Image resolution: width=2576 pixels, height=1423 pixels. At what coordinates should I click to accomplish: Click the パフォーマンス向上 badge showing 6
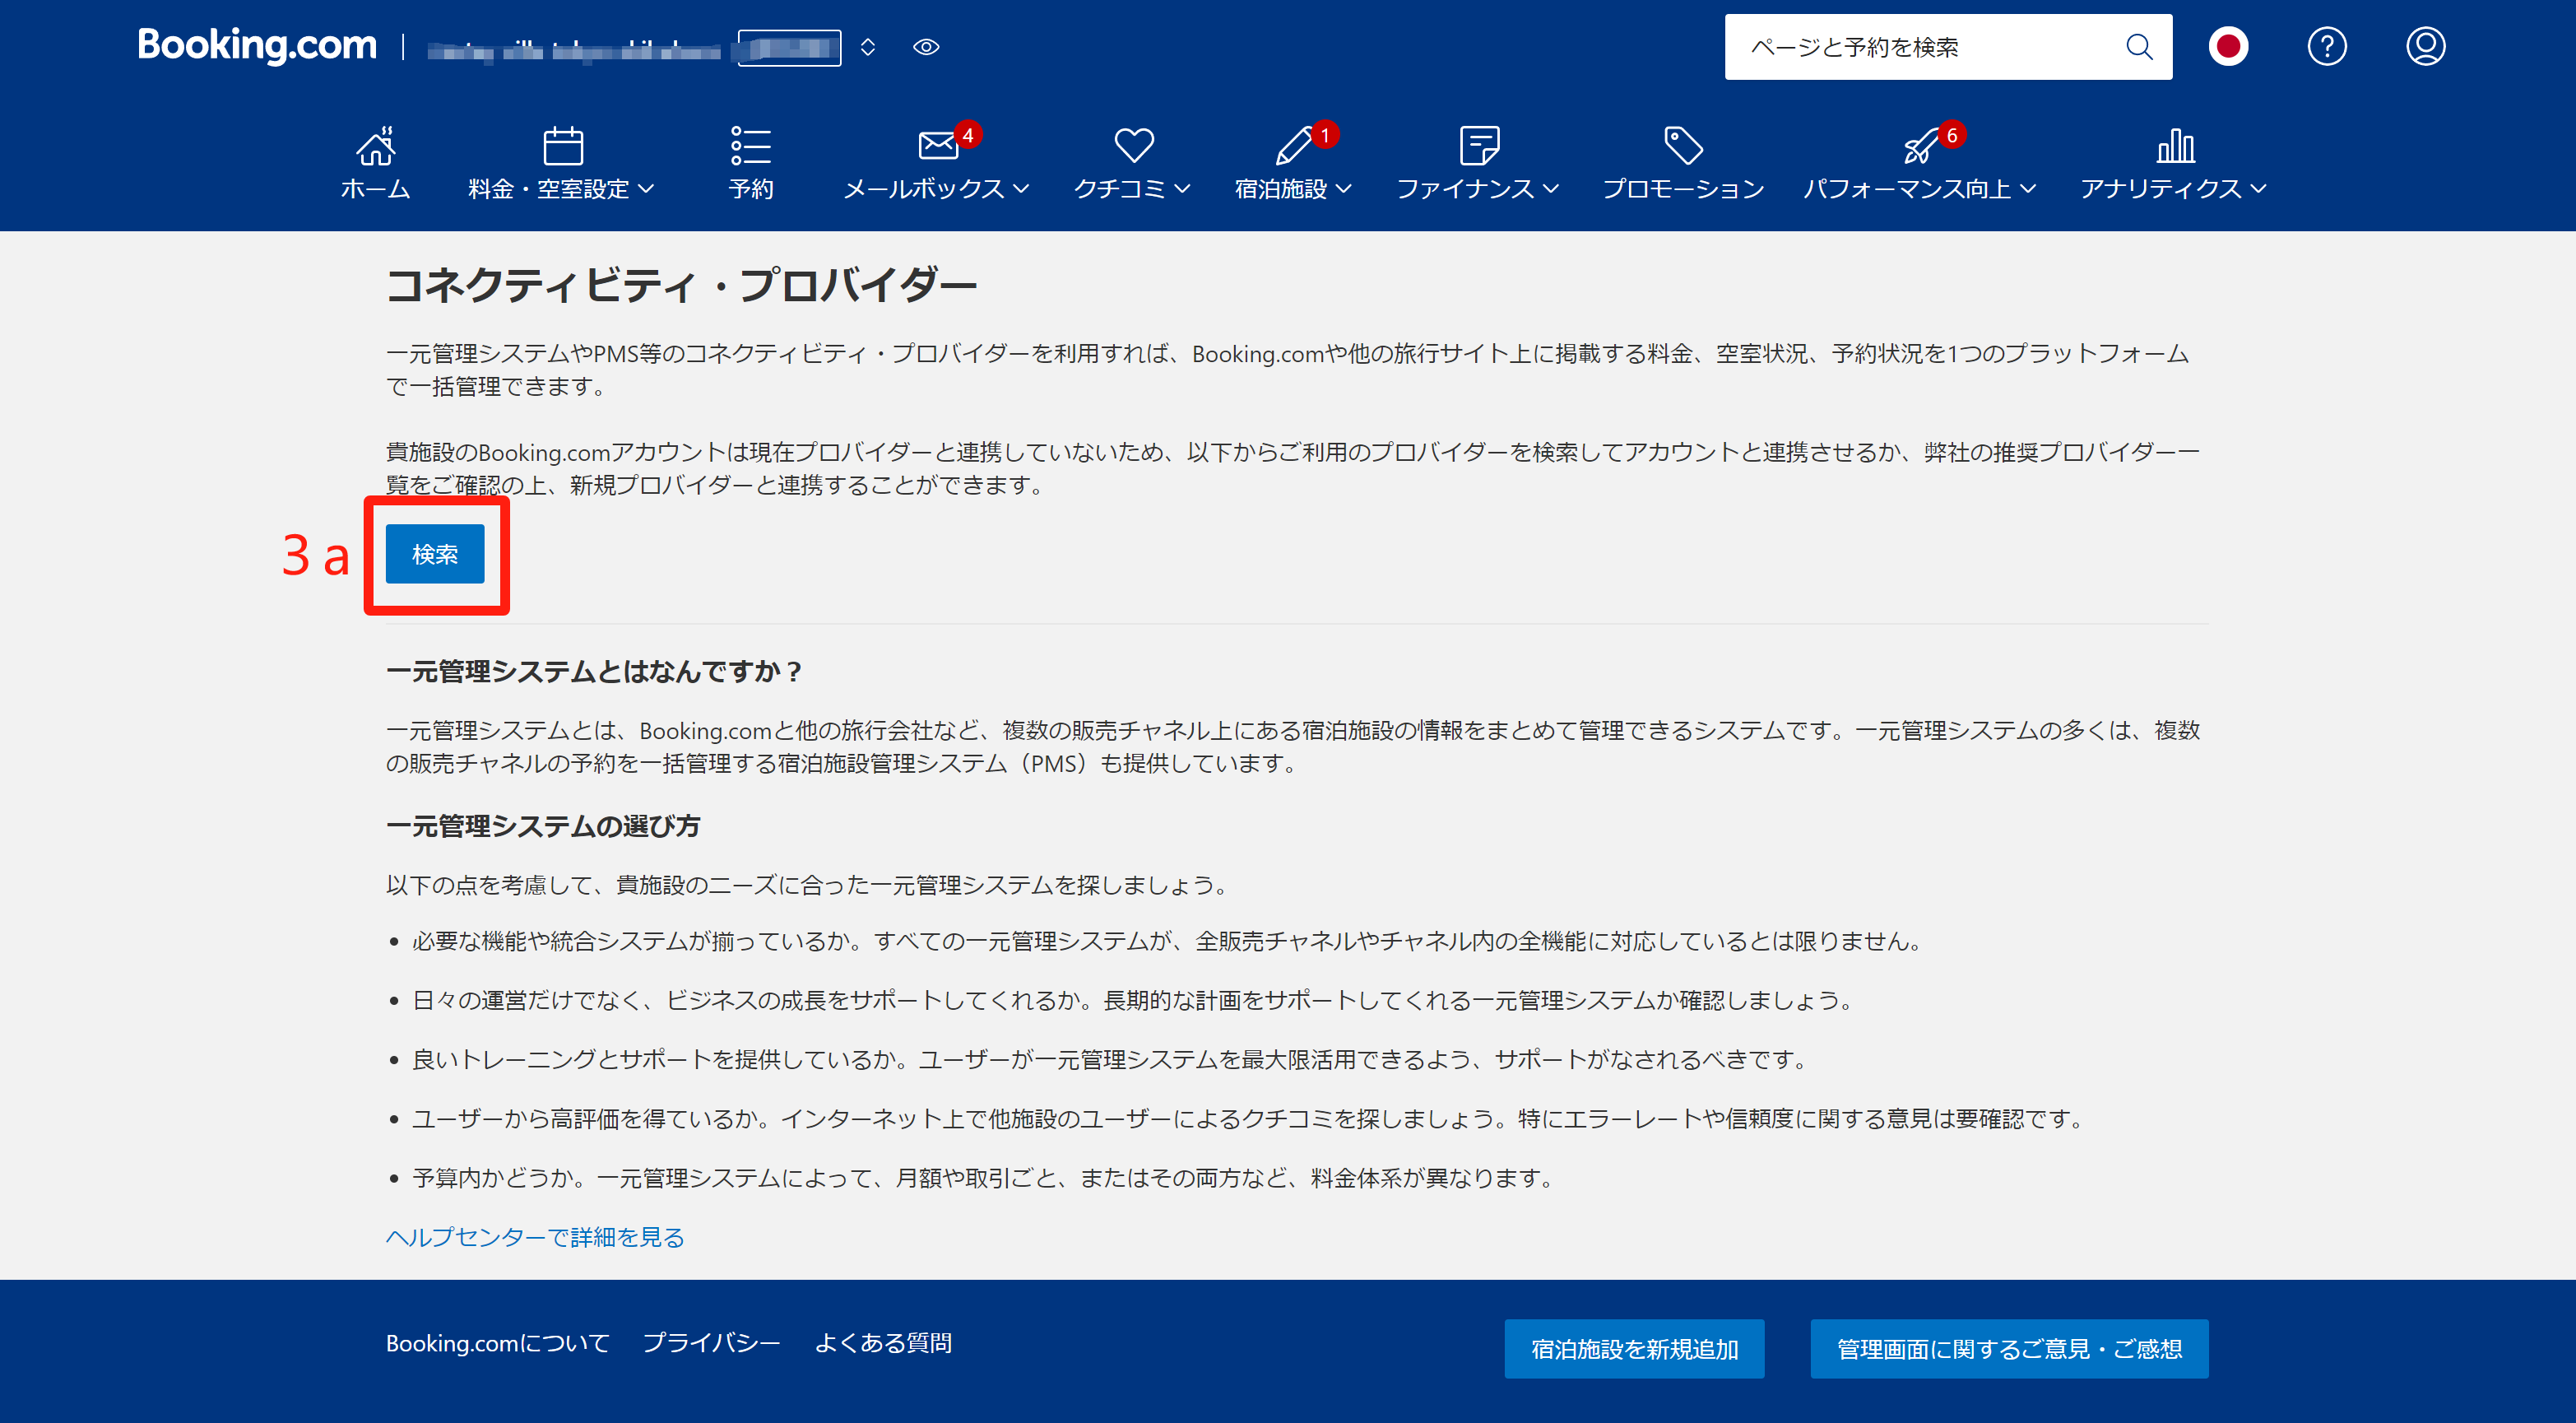click(x=1952, y=135)
